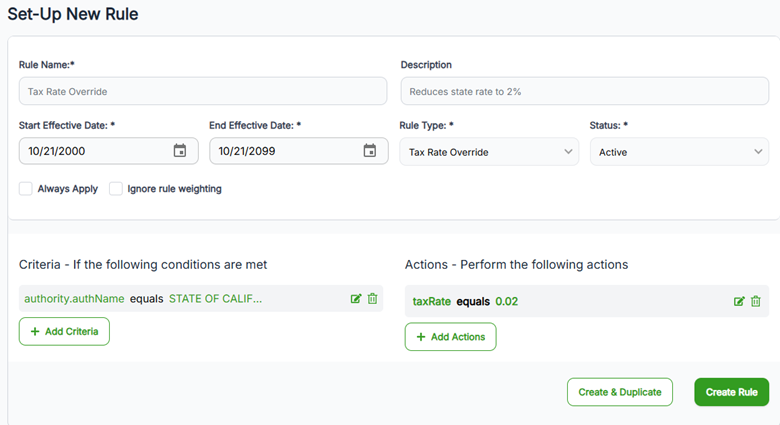
Task: Focus the Rule Name text field
Action: click(203, 91)
